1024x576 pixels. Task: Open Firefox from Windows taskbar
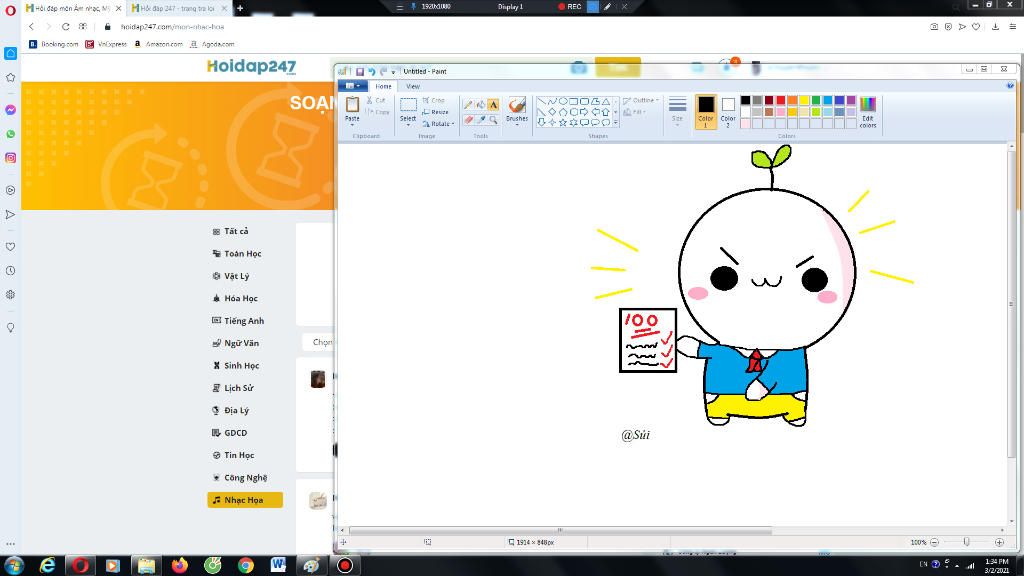[180, 565]
